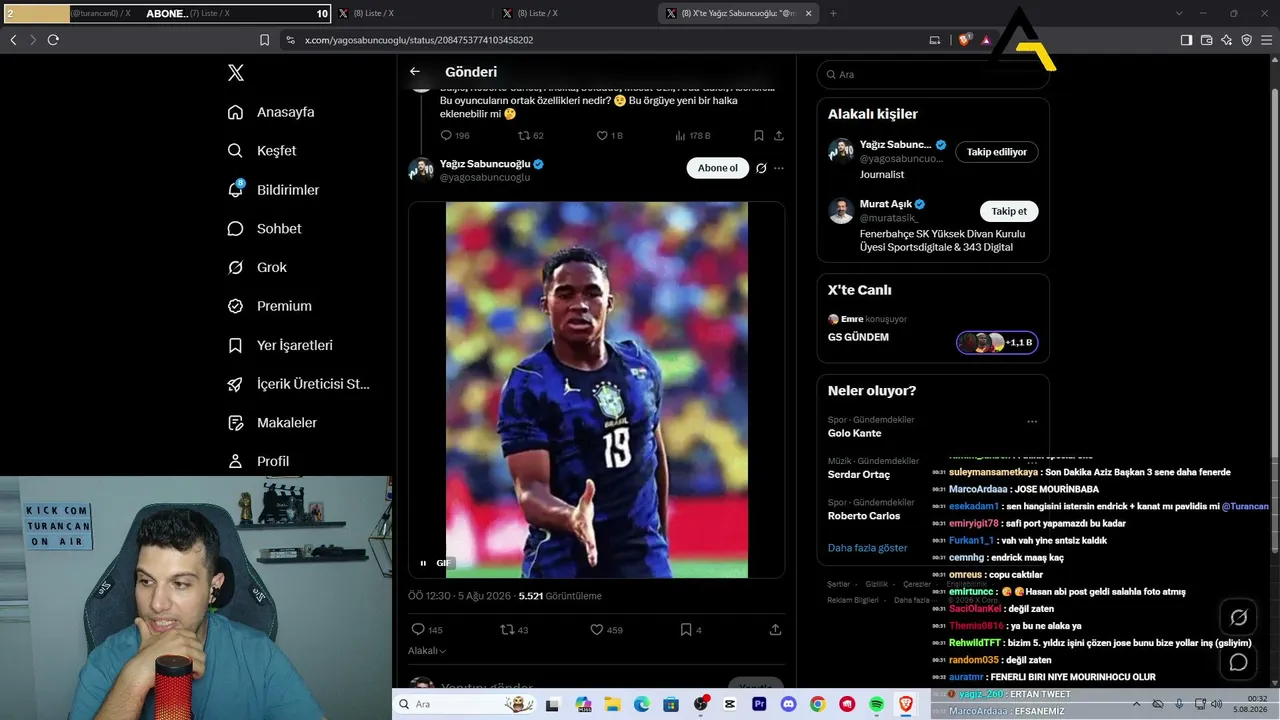
Task: Open Yer İşaretleri bookmarks
Action: point(280,345)
